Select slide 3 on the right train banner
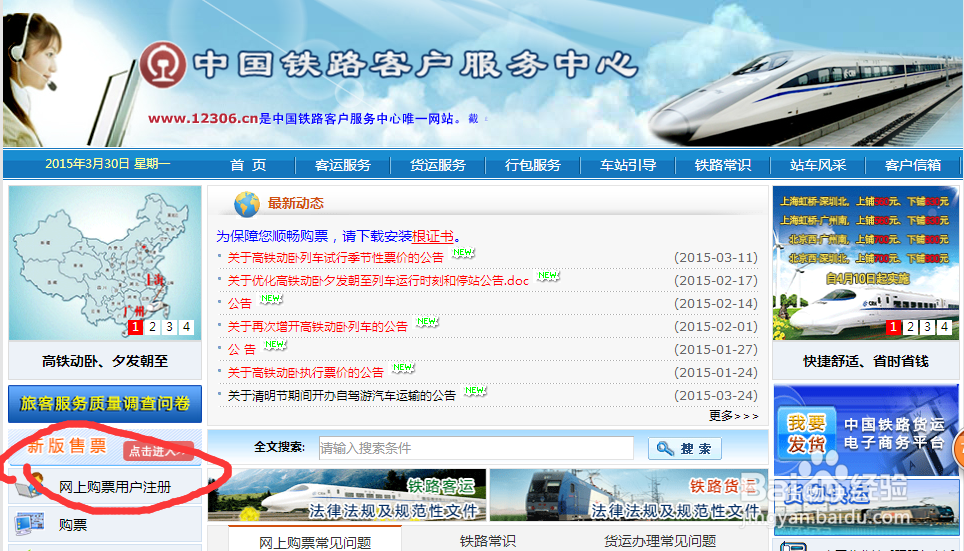Screen dimensions: 964x551 pos(927,327)
